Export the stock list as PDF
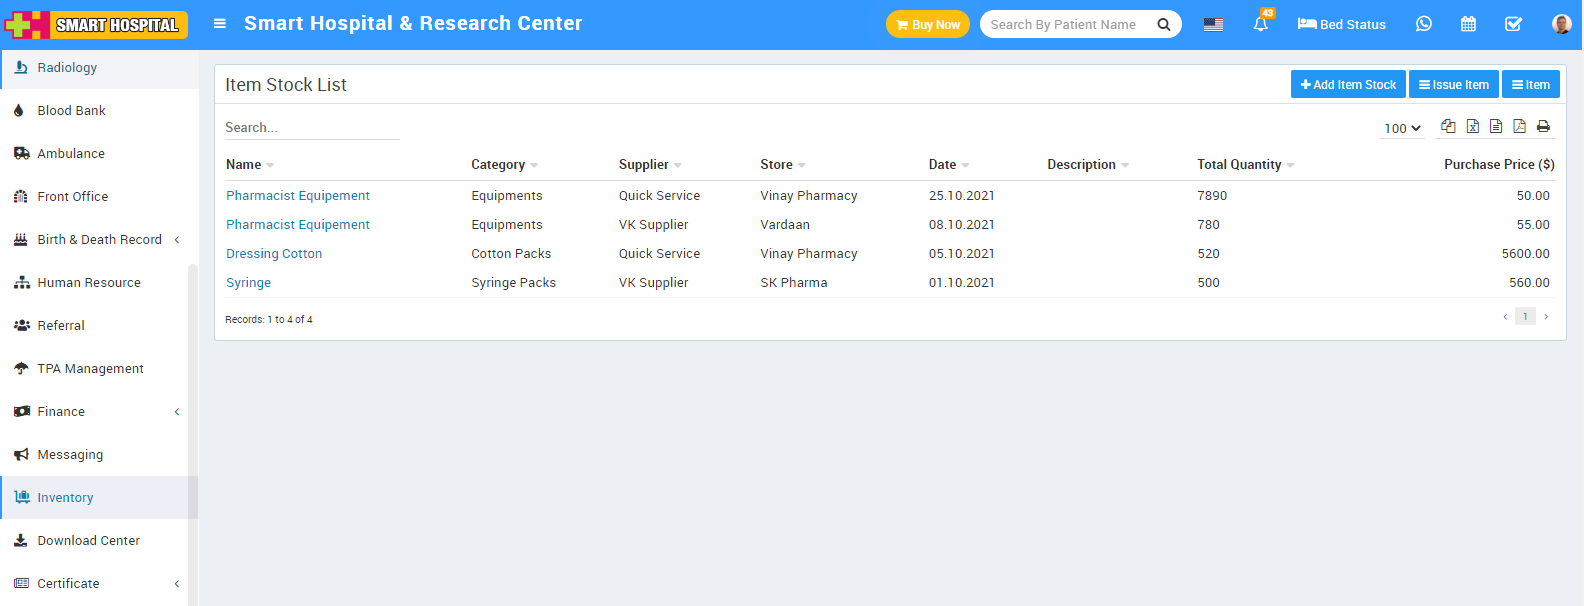The image size is (1584, 606). point(1519,126)
